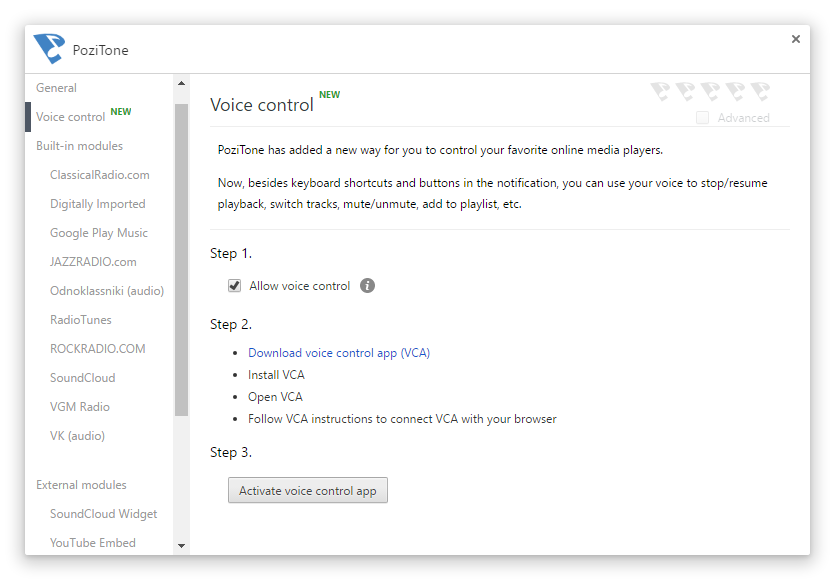Click the info icon beside Allow voice control
Viewport: 835px width, 580px height.
point(367,286)
